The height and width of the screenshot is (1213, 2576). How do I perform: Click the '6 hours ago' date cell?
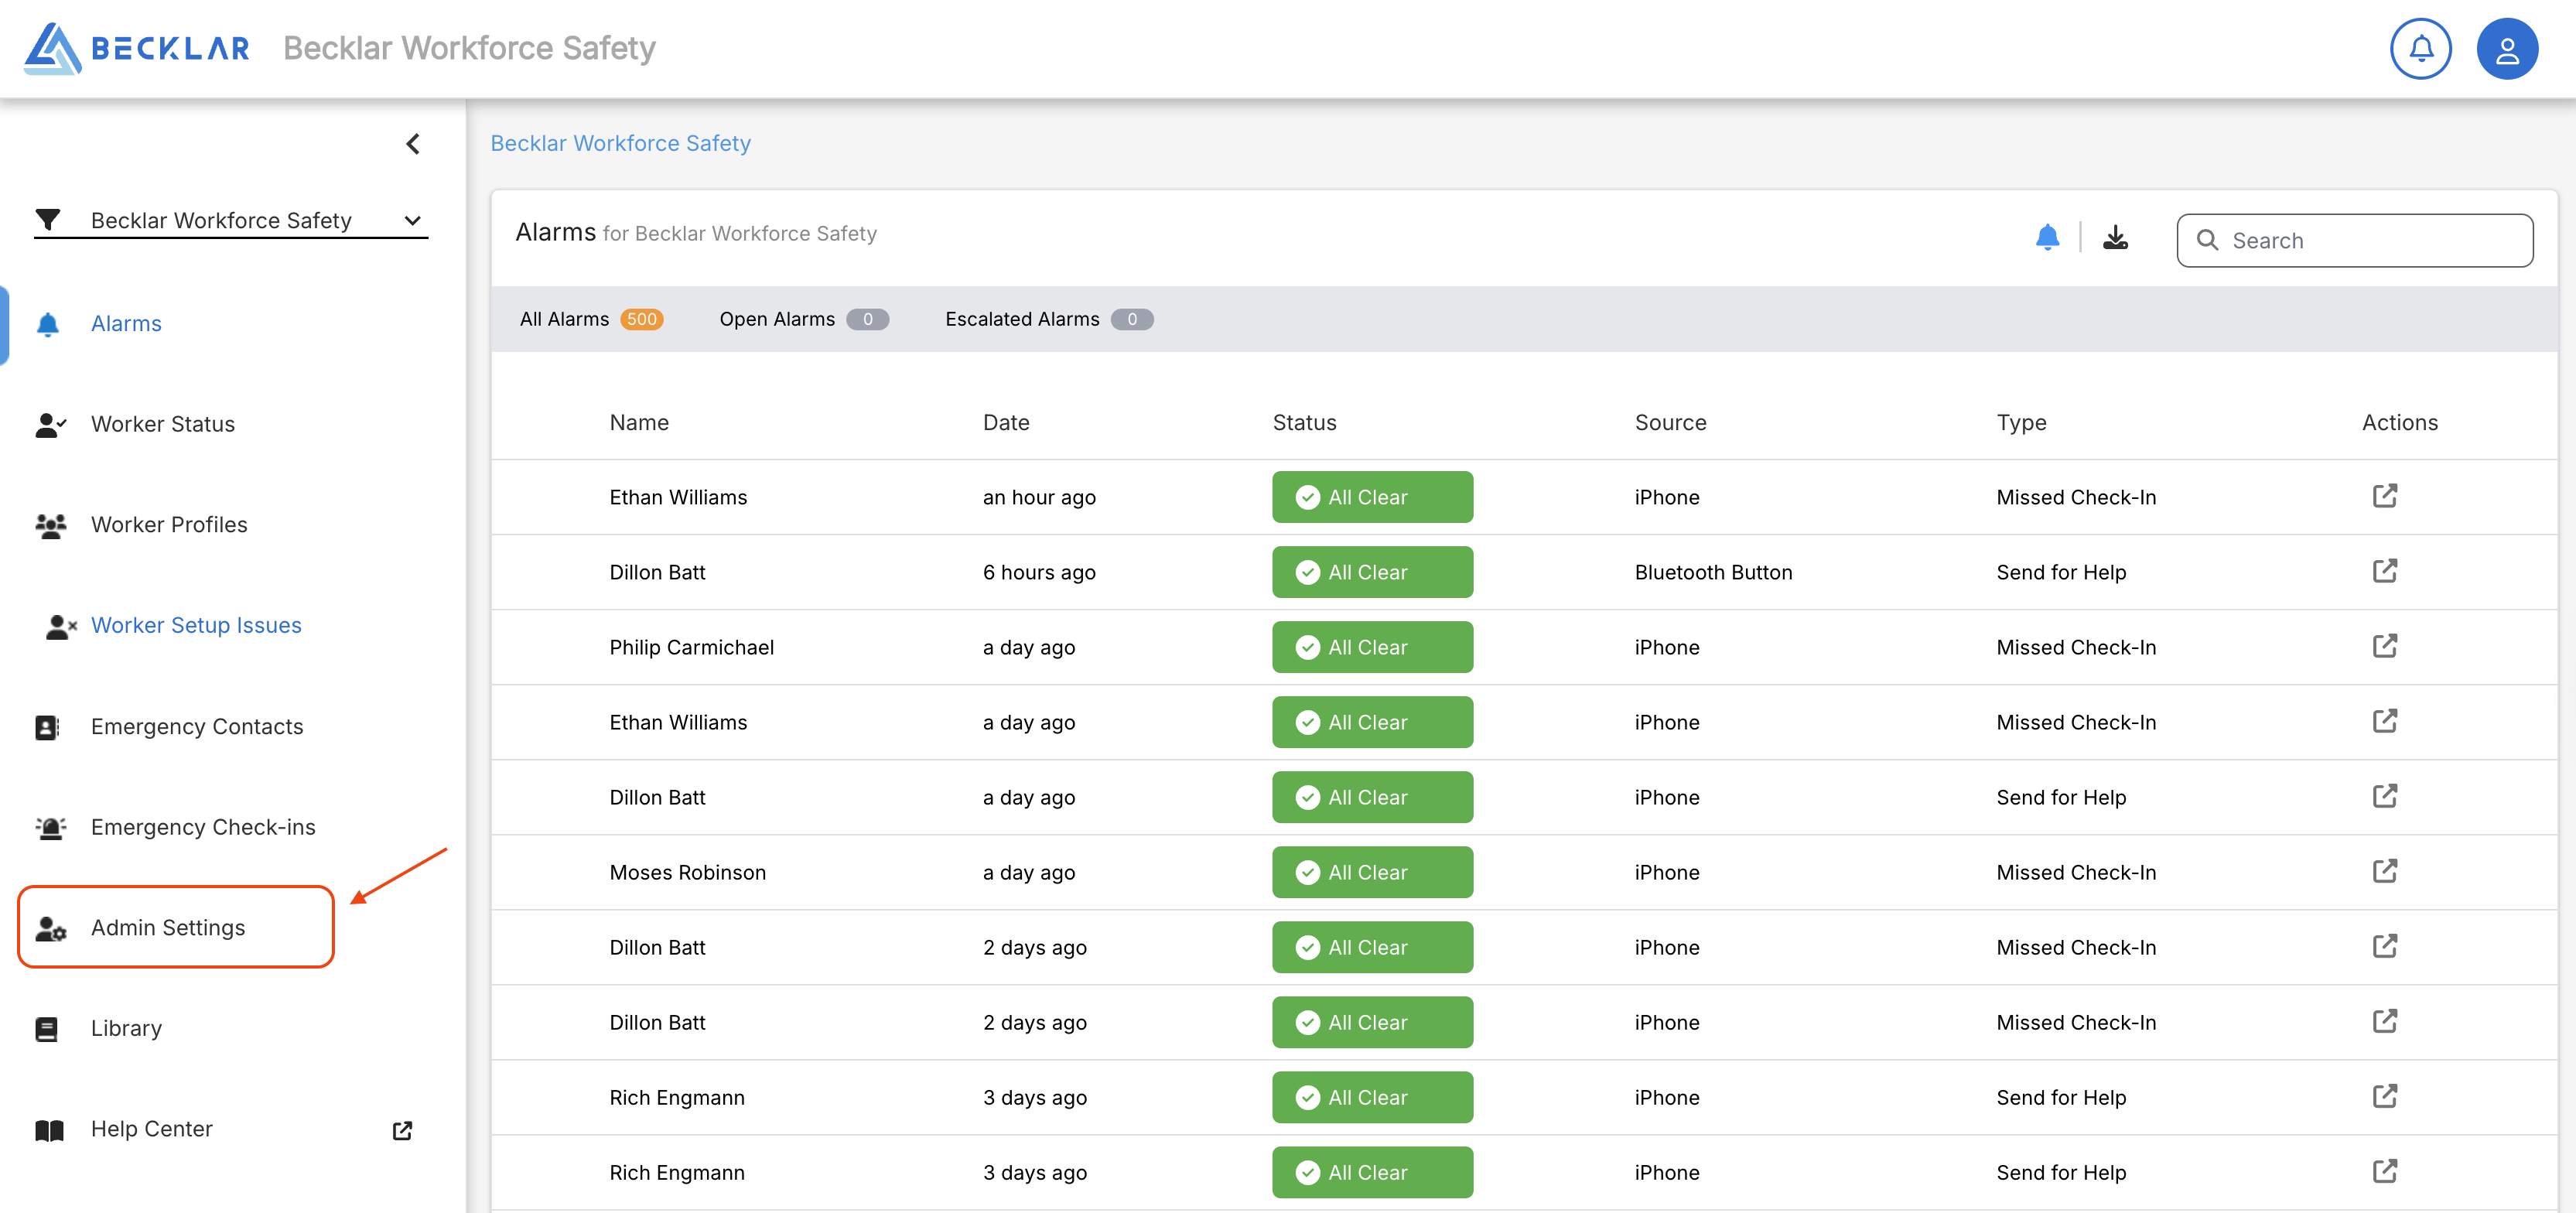coord(1039,572)
